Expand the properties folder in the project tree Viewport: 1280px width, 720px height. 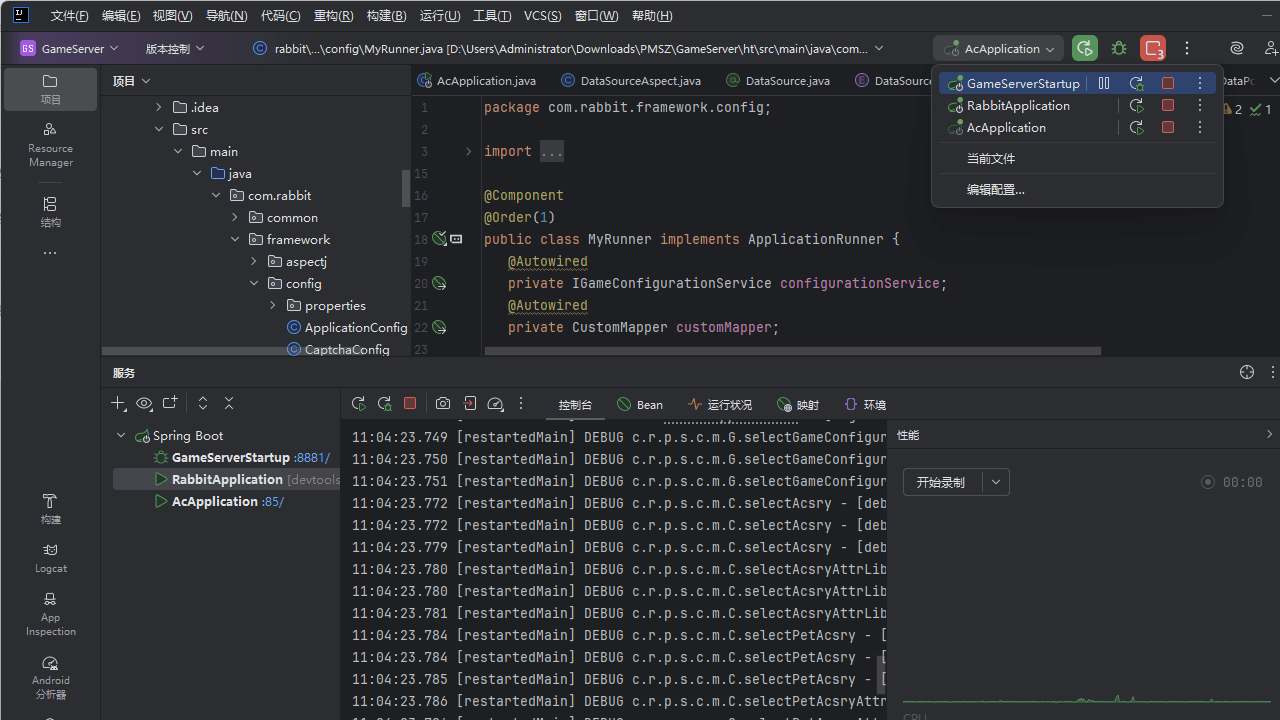pos(274,306)
